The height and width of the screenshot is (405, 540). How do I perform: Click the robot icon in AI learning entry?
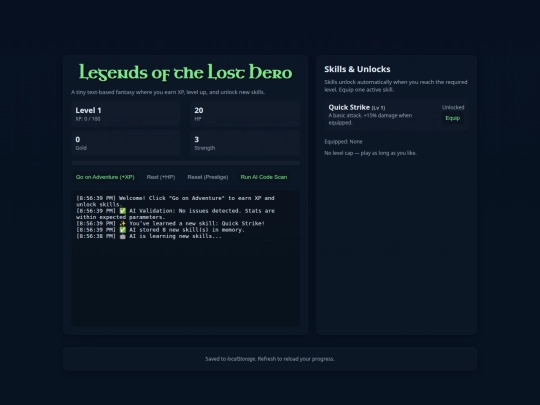[123, 236]
